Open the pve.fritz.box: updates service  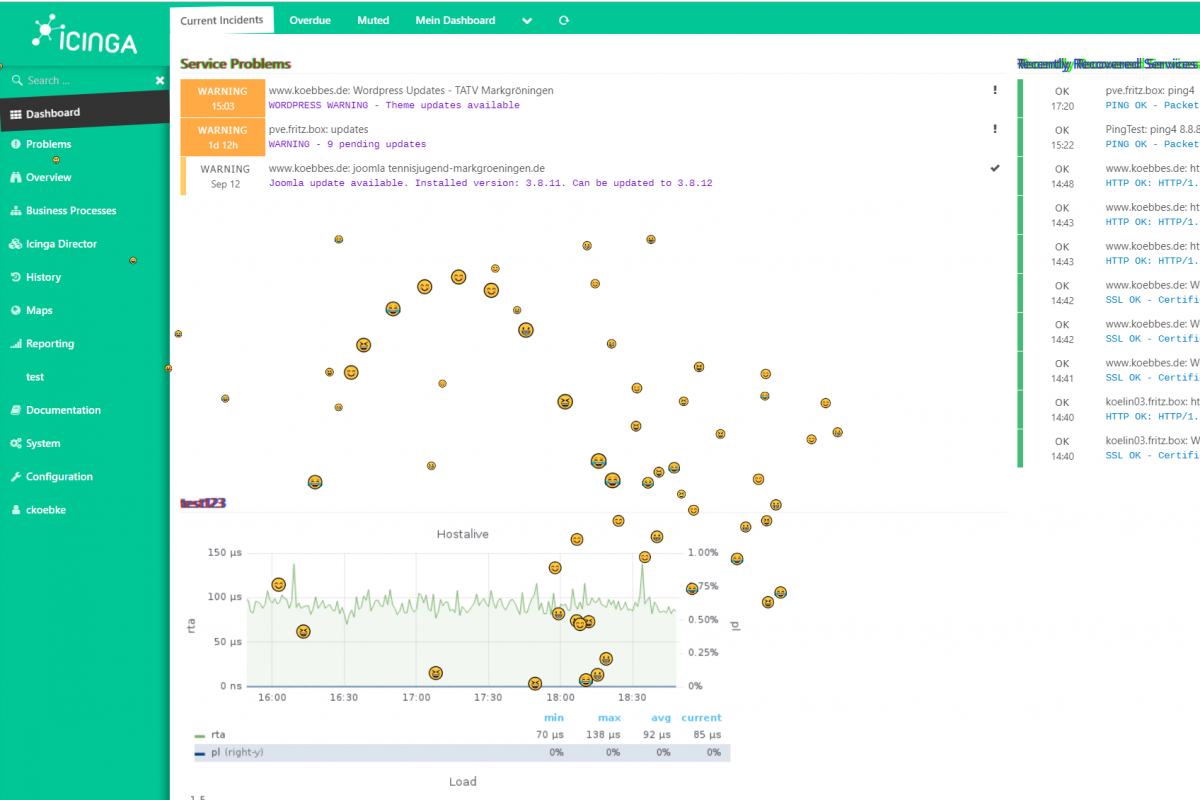318,130
